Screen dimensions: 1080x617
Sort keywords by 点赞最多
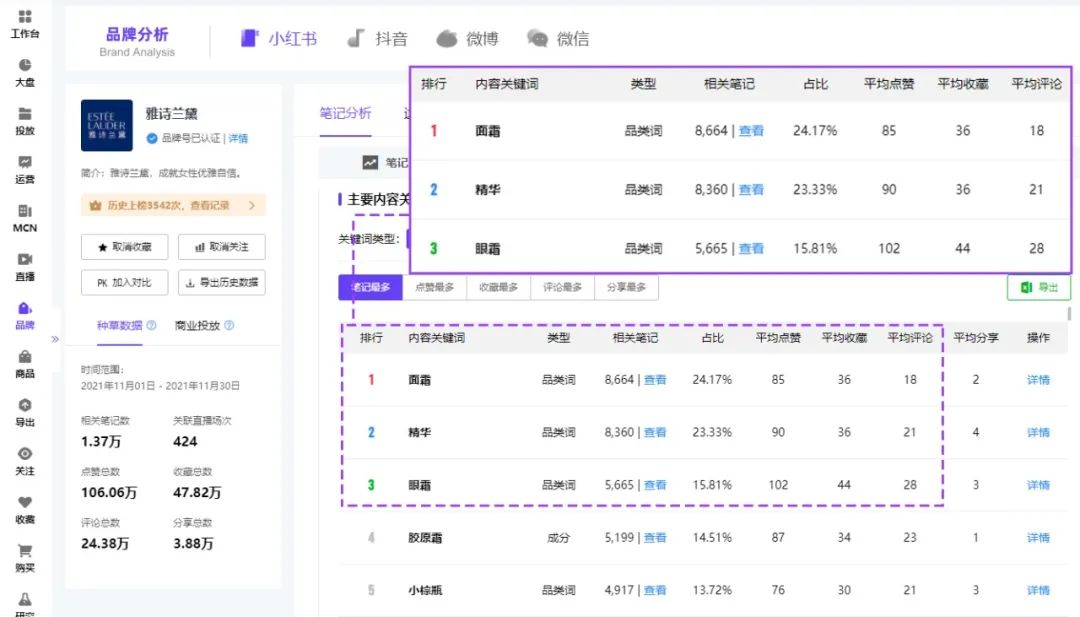click(x=435, y=287)
